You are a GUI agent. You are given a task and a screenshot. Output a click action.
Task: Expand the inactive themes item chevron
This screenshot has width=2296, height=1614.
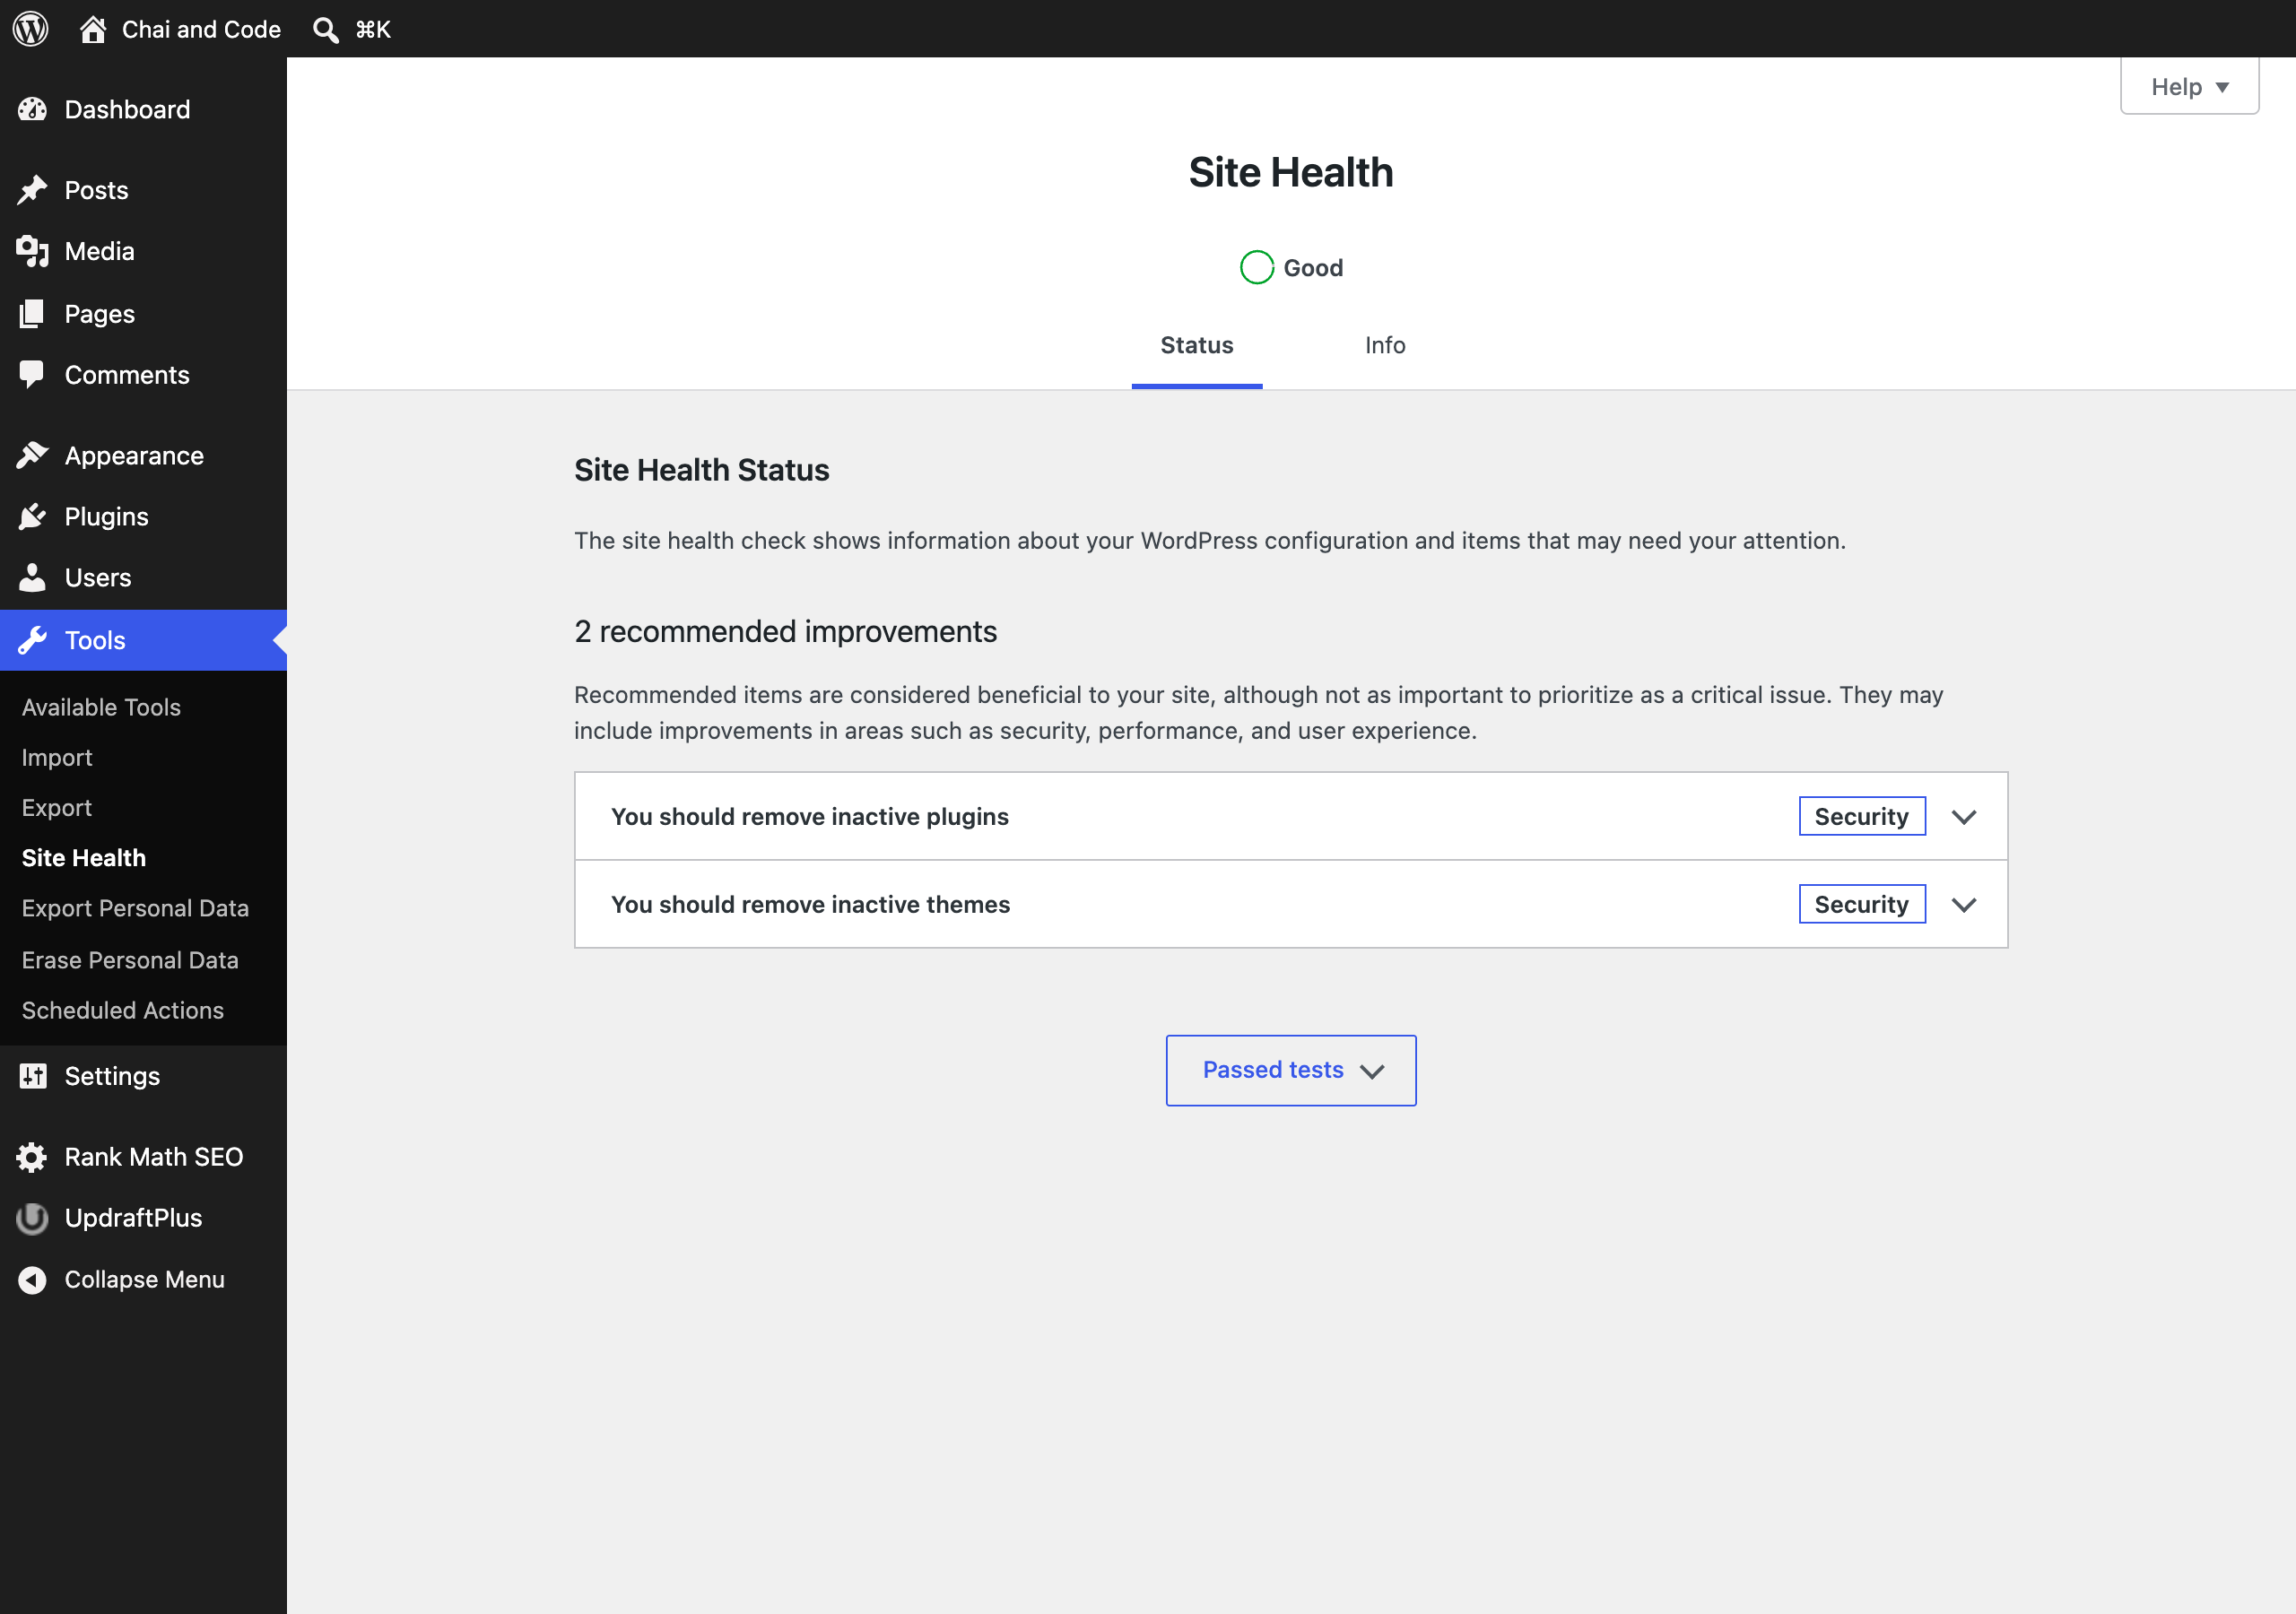pos(1964,905)
